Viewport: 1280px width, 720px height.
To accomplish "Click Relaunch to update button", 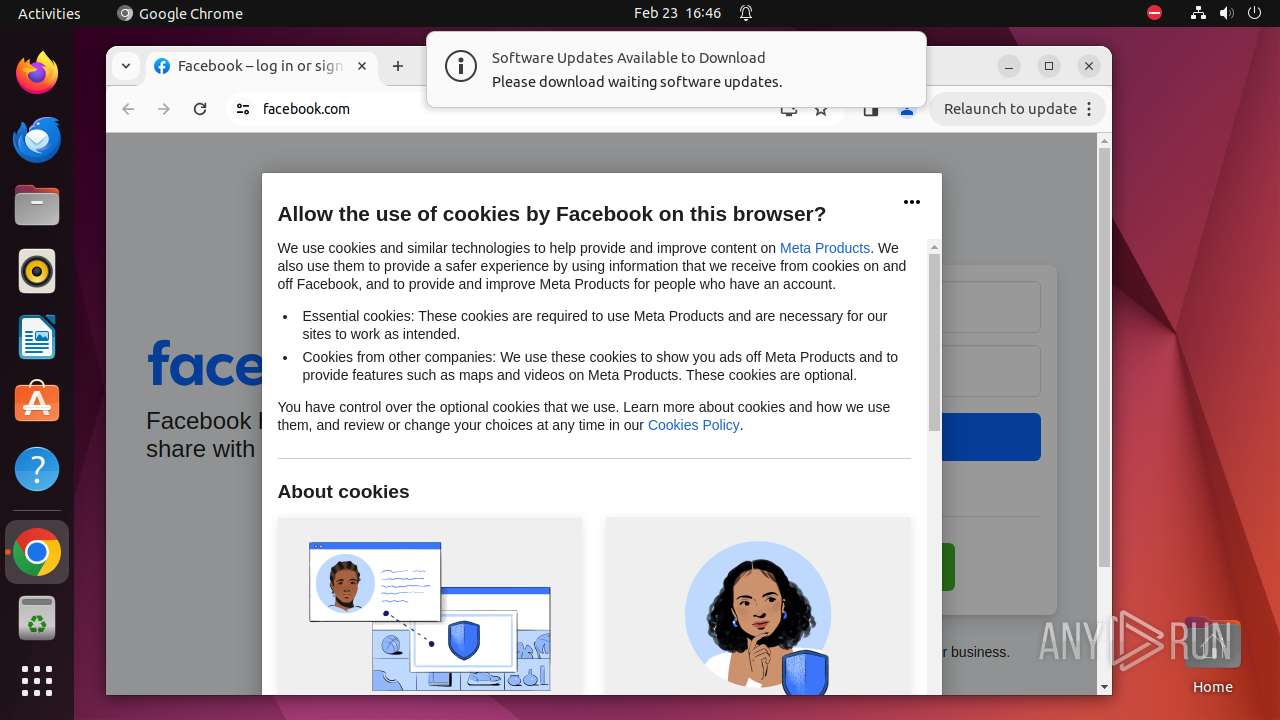I will [x=1018, y=109].
